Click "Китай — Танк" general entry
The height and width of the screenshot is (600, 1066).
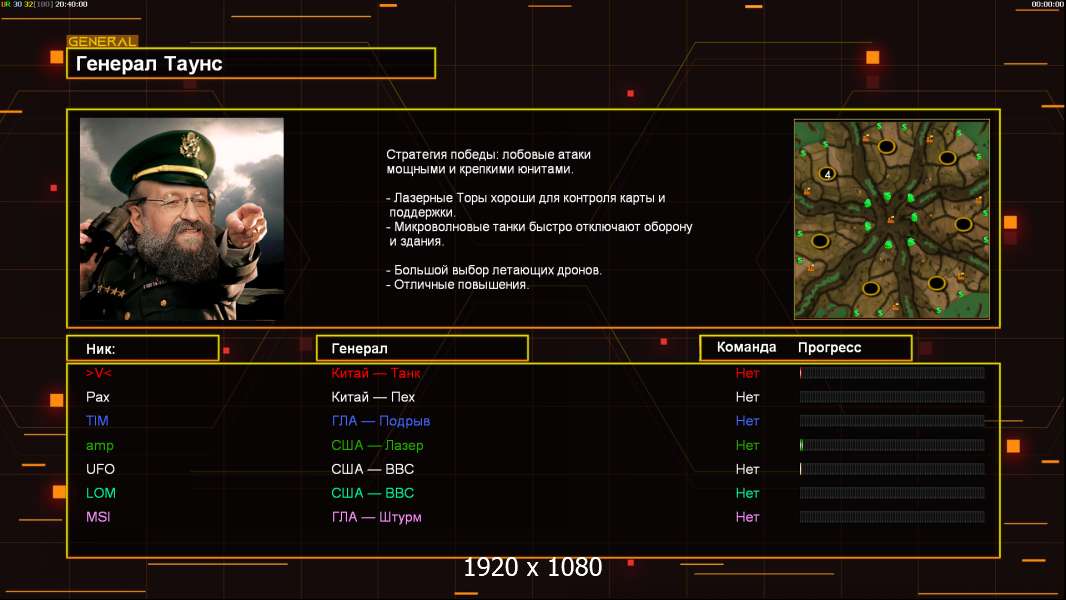point(375,373)
